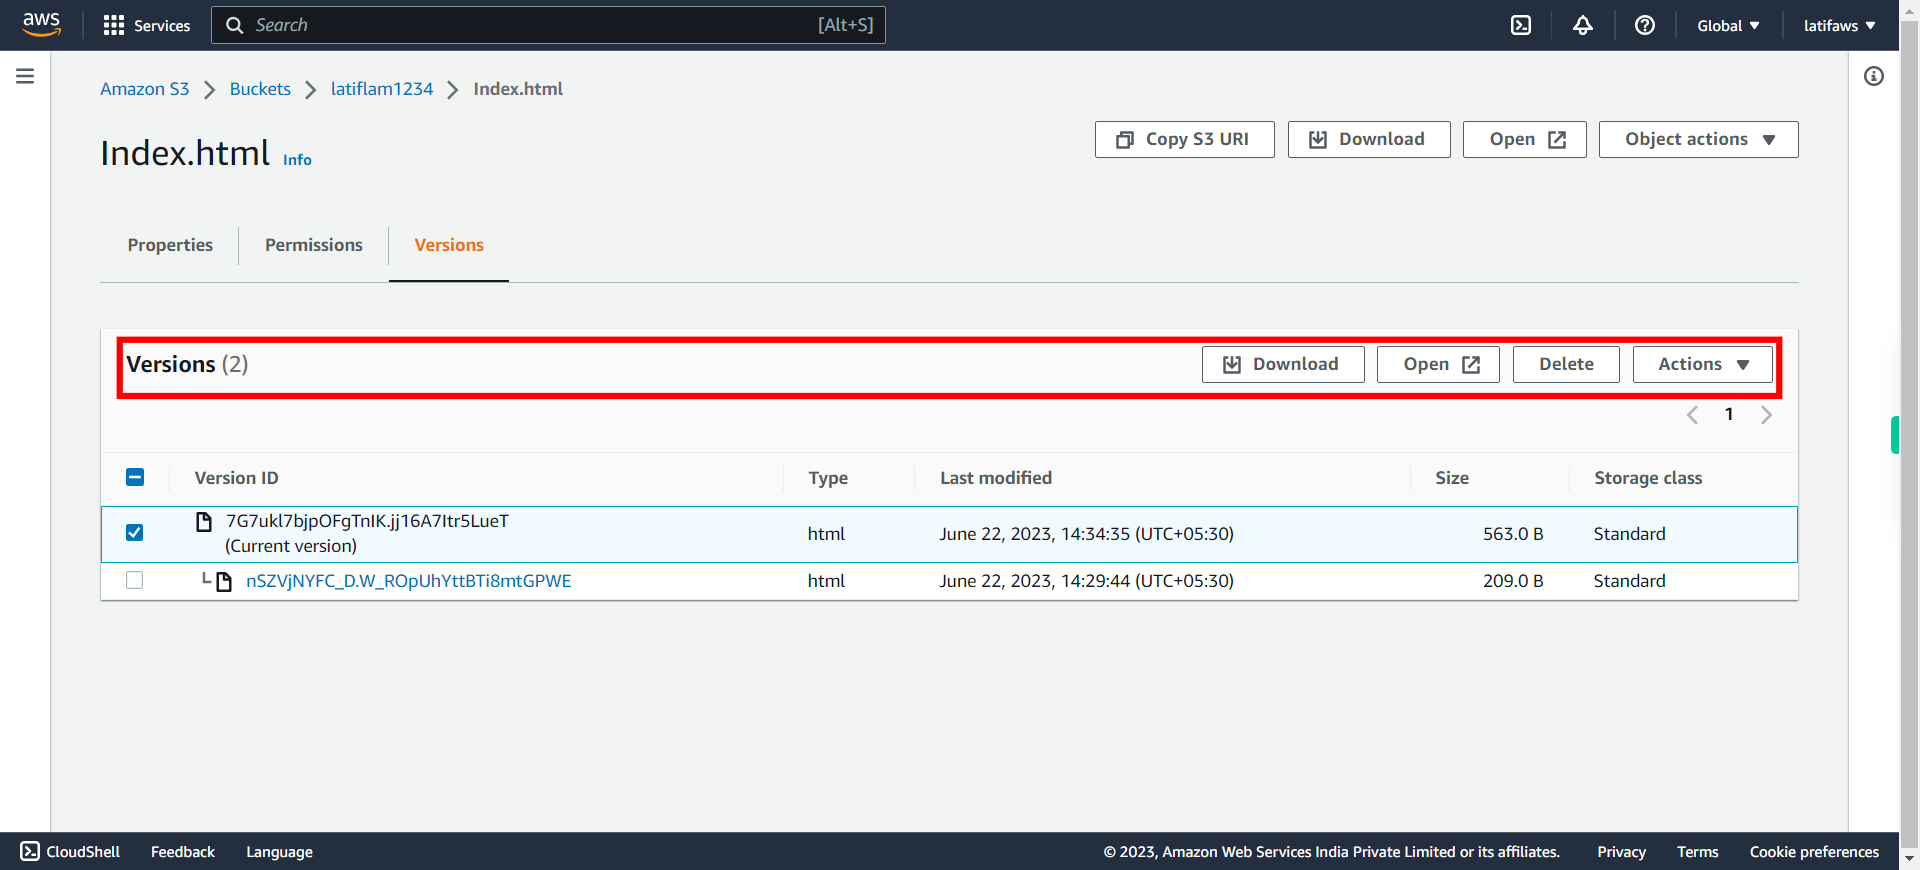Screen dimensions: 1920x870
Task: Click June 22, 2023, 14:34:35 timestamp
Action: point(1086,534)
